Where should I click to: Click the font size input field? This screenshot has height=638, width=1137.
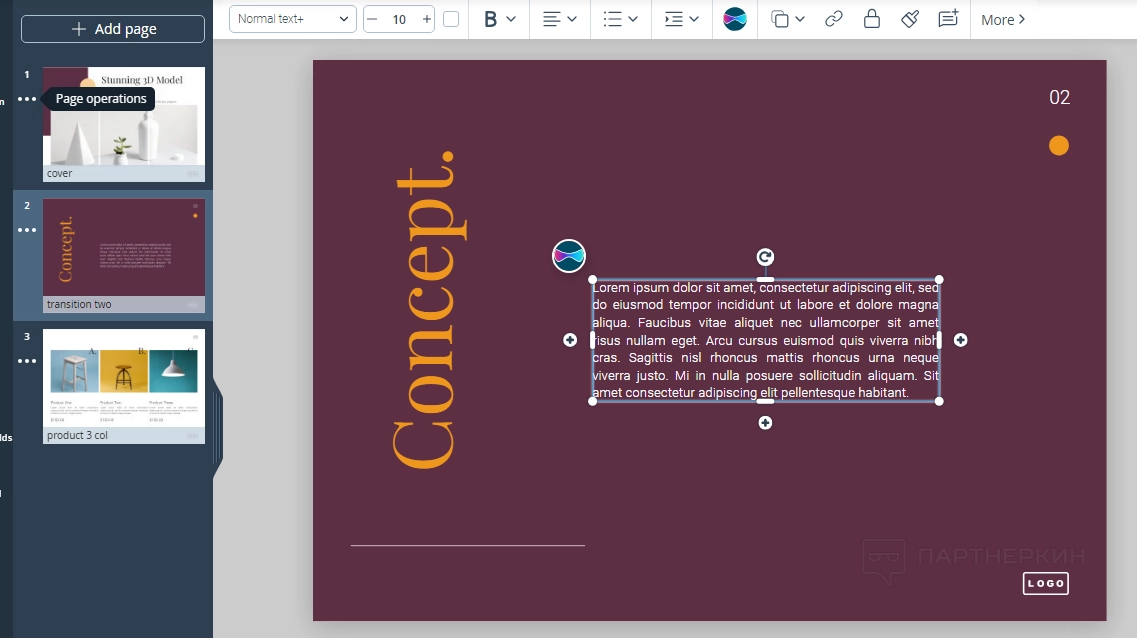tap(399, 19)
